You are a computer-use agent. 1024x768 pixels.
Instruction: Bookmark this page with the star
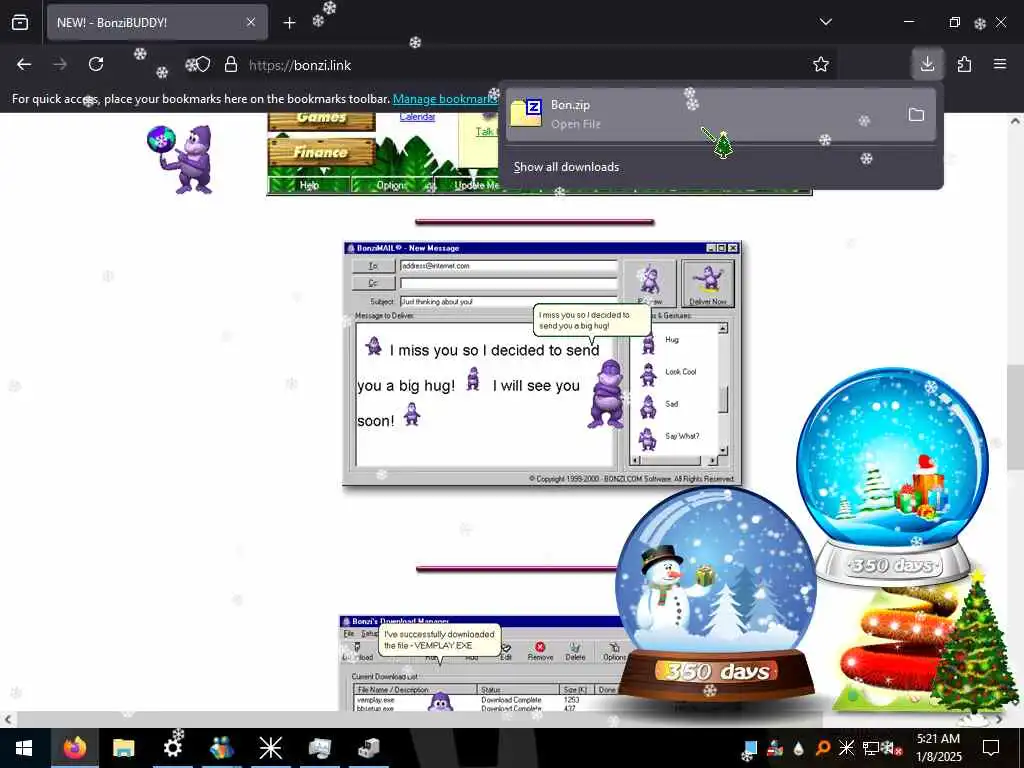click(821, 64)
